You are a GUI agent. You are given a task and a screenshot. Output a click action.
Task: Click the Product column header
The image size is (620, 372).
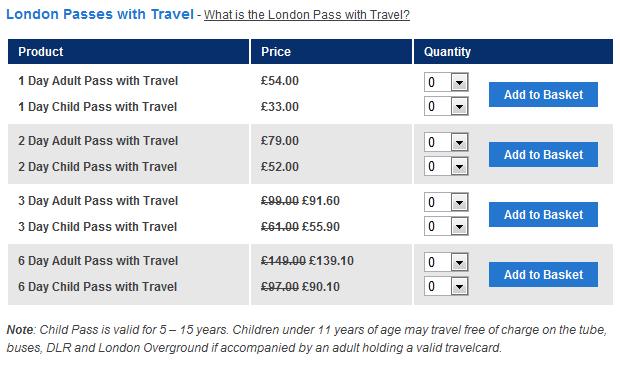pyautogui.click(x=129, y=51)
